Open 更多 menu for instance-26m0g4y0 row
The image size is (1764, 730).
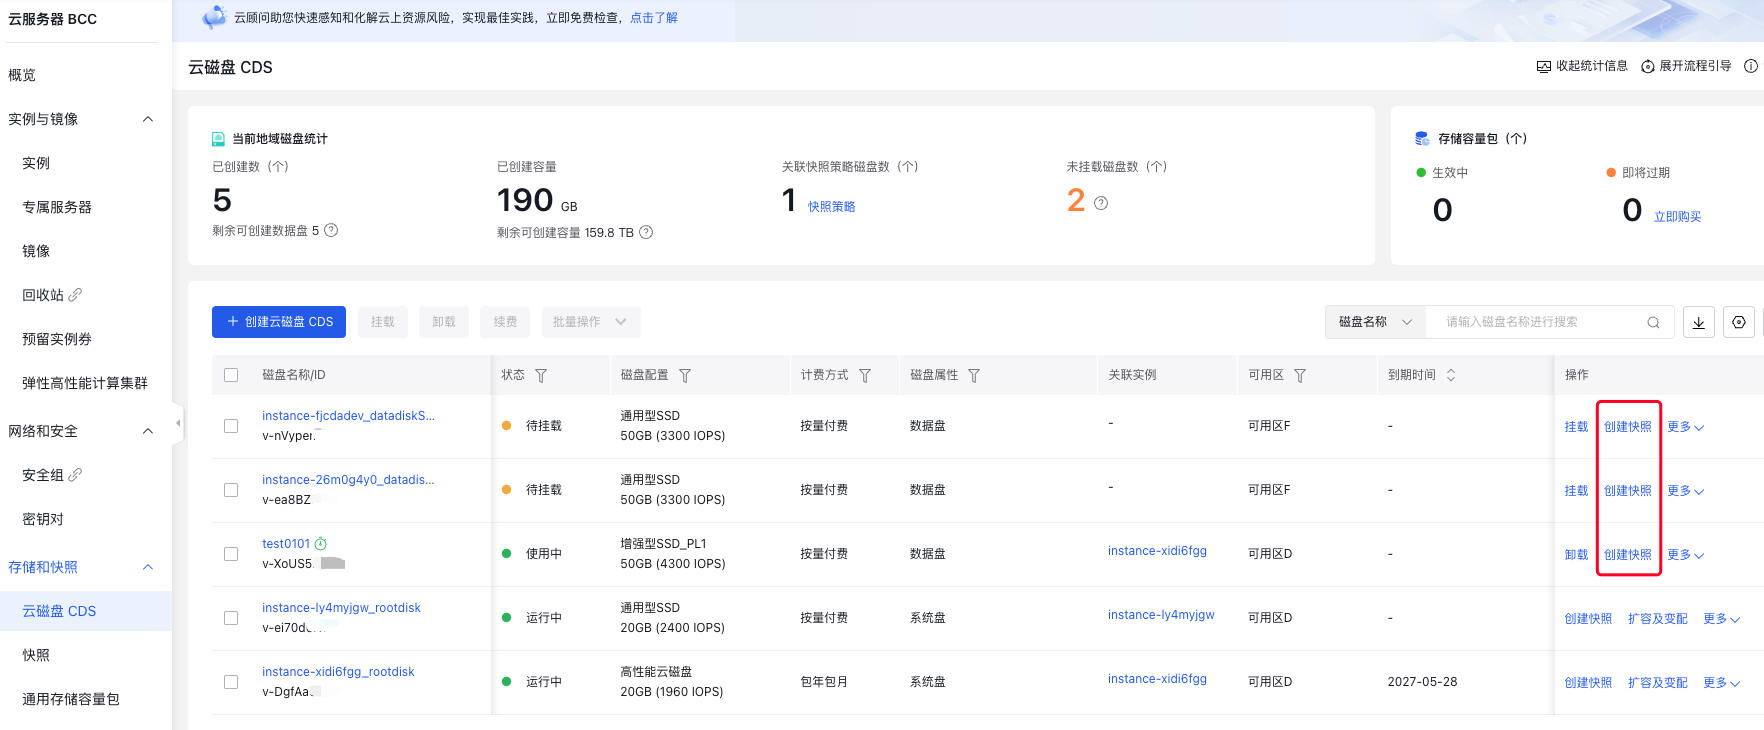click(x=1685, y=491)
